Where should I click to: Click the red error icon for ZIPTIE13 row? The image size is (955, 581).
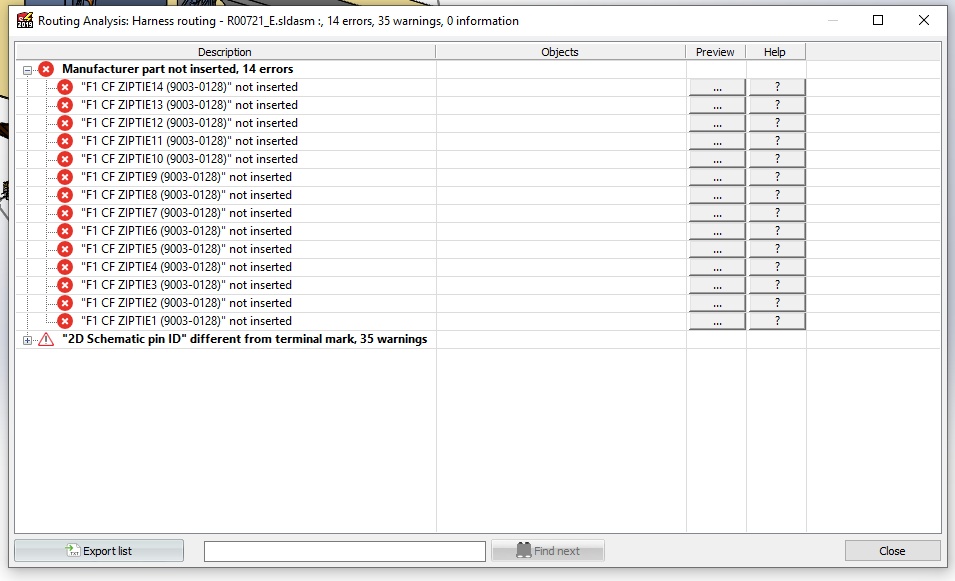tap(65, 105)
